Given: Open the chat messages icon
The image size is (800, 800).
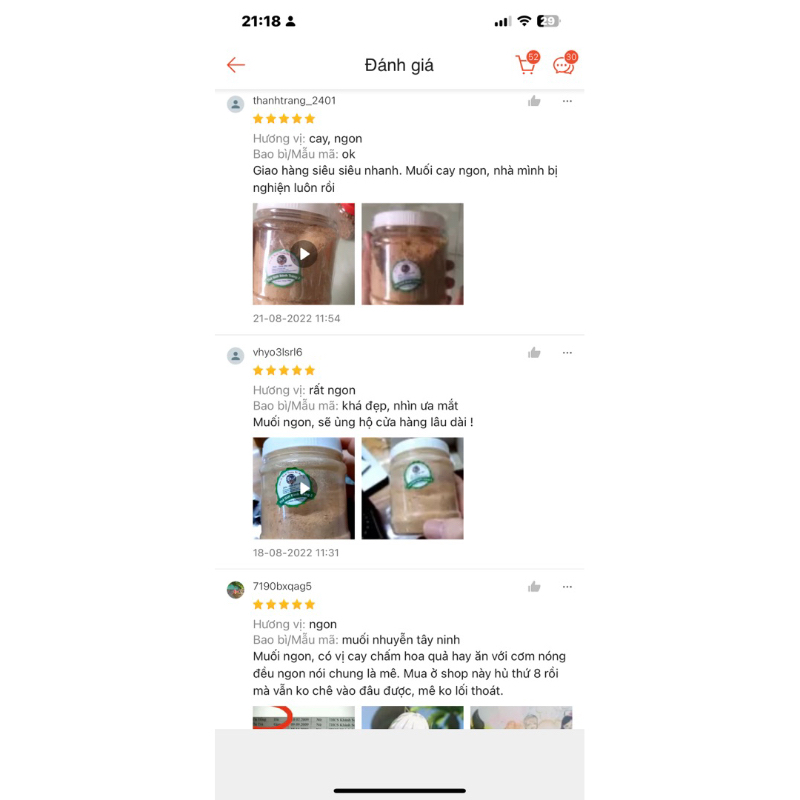Looking at the screenshot, I should click(564, 64).
